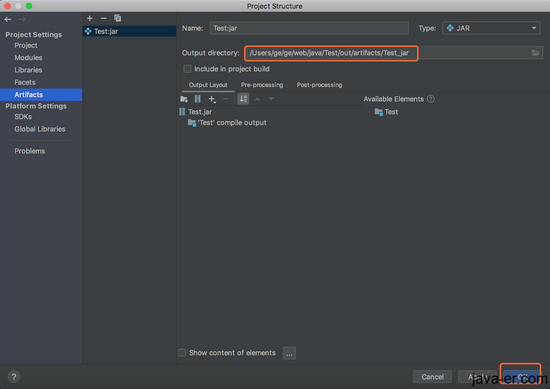Open Project settings page

click(x=26, y=45)
